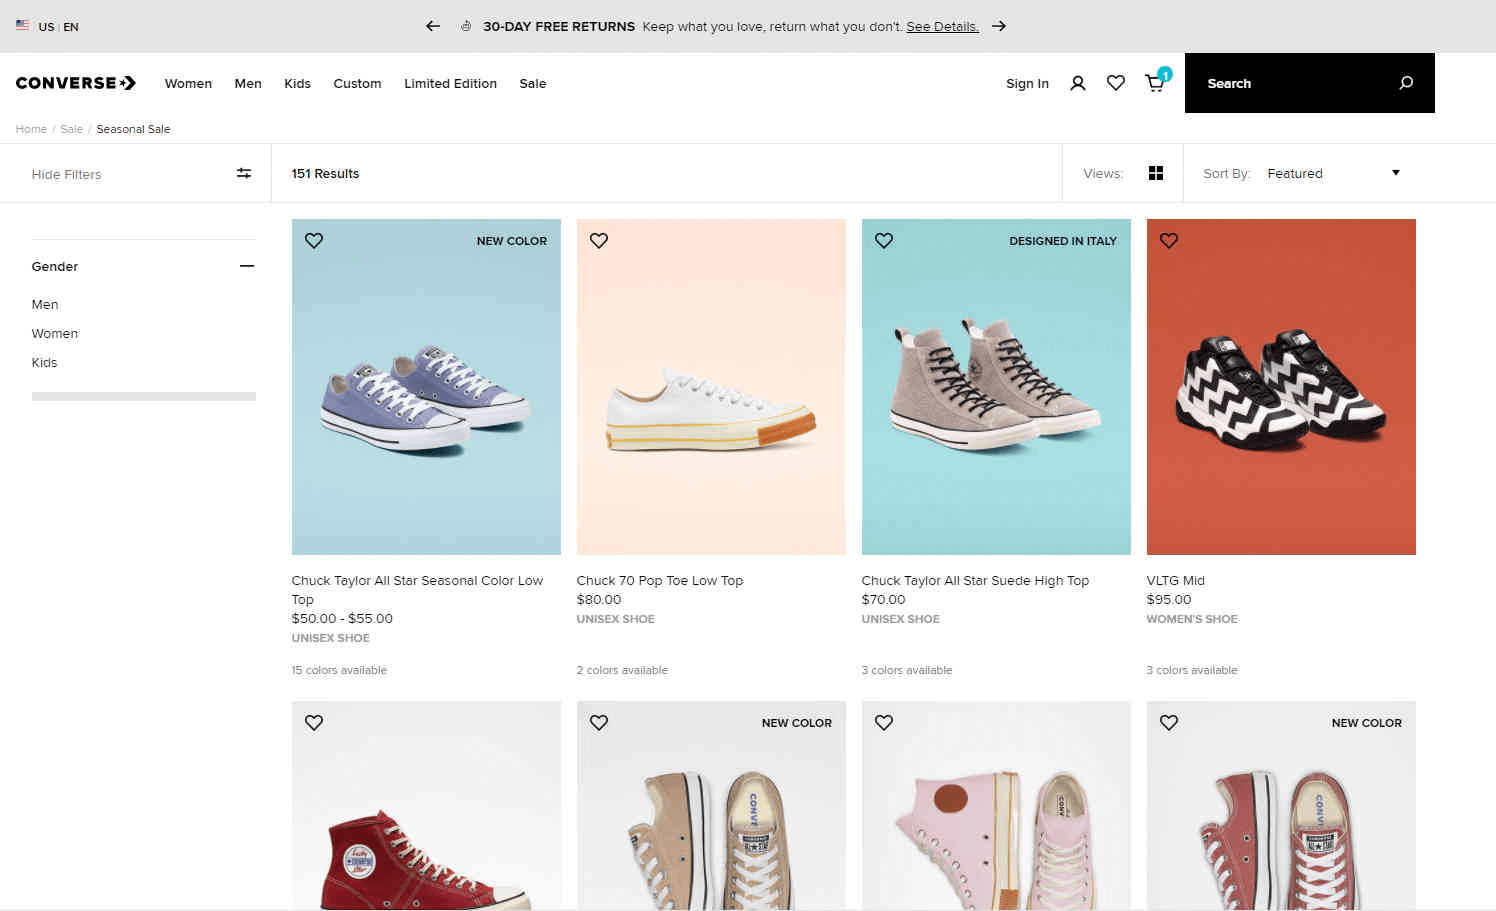Image resolution: width=1496 pixels, height=911 pixels.
Task: Click the '$50.00 - $55.00' price text
Action: [342, 618]
